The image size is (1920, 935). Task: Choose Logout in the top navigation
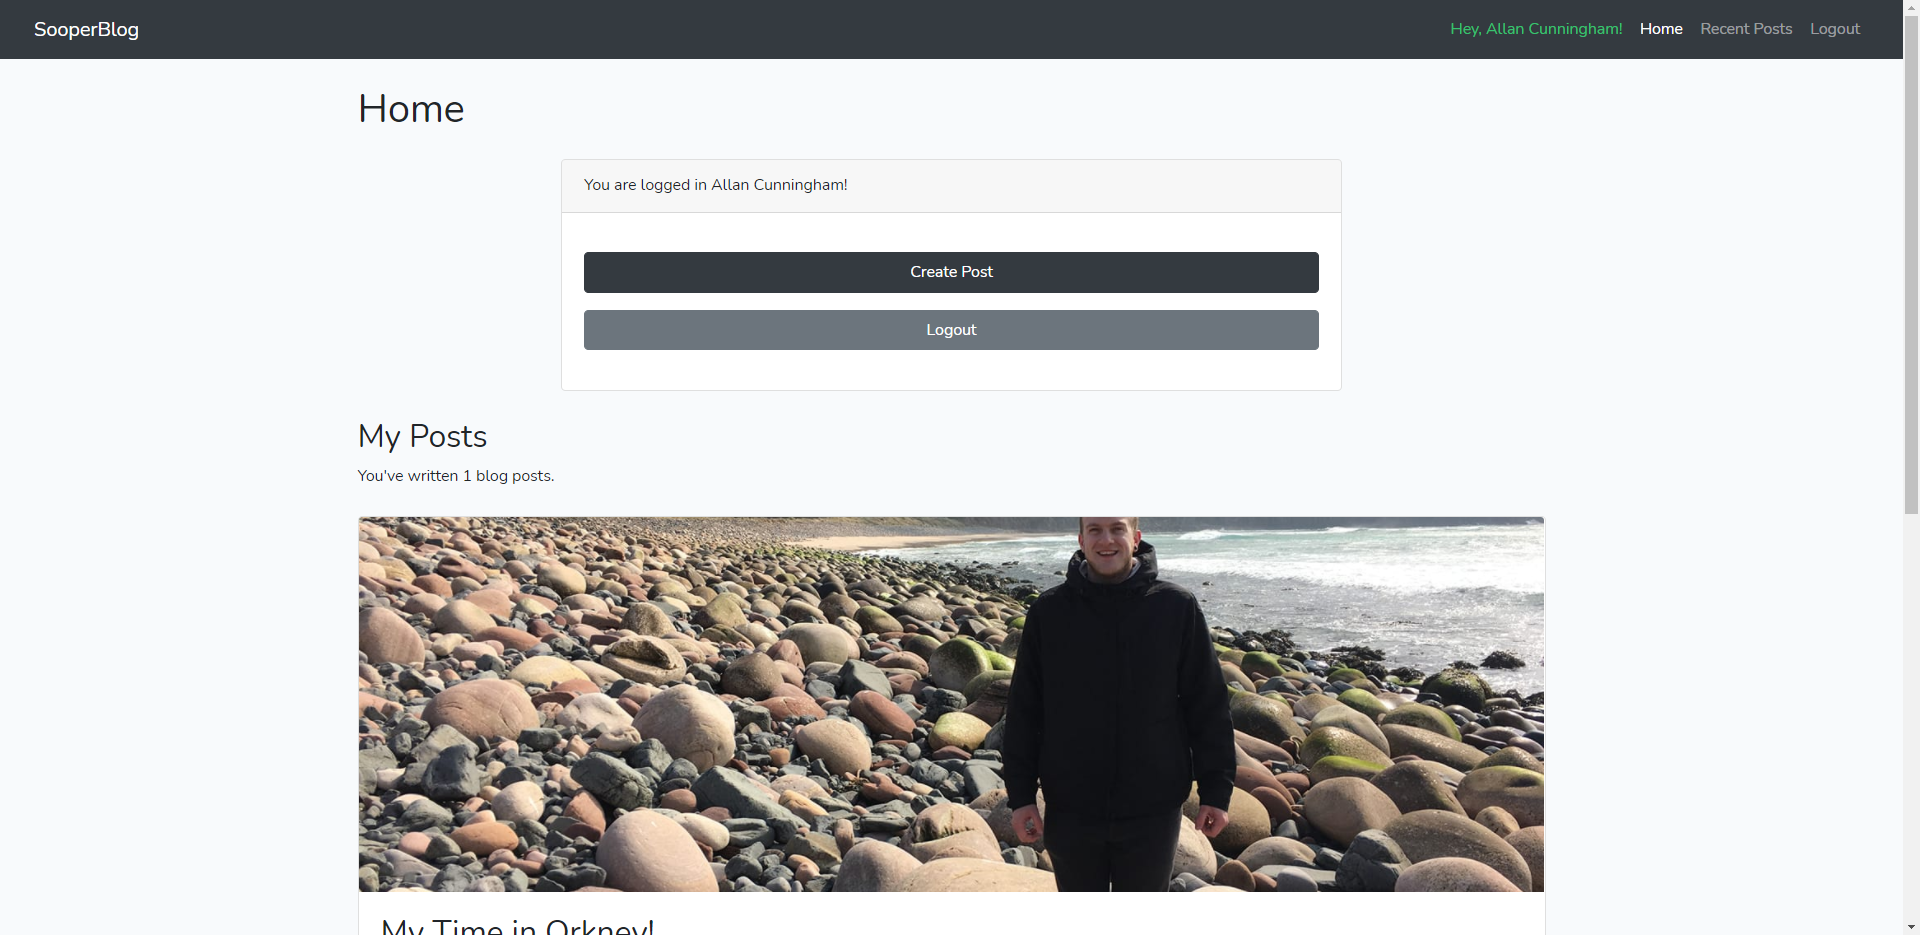[1835, 29]
